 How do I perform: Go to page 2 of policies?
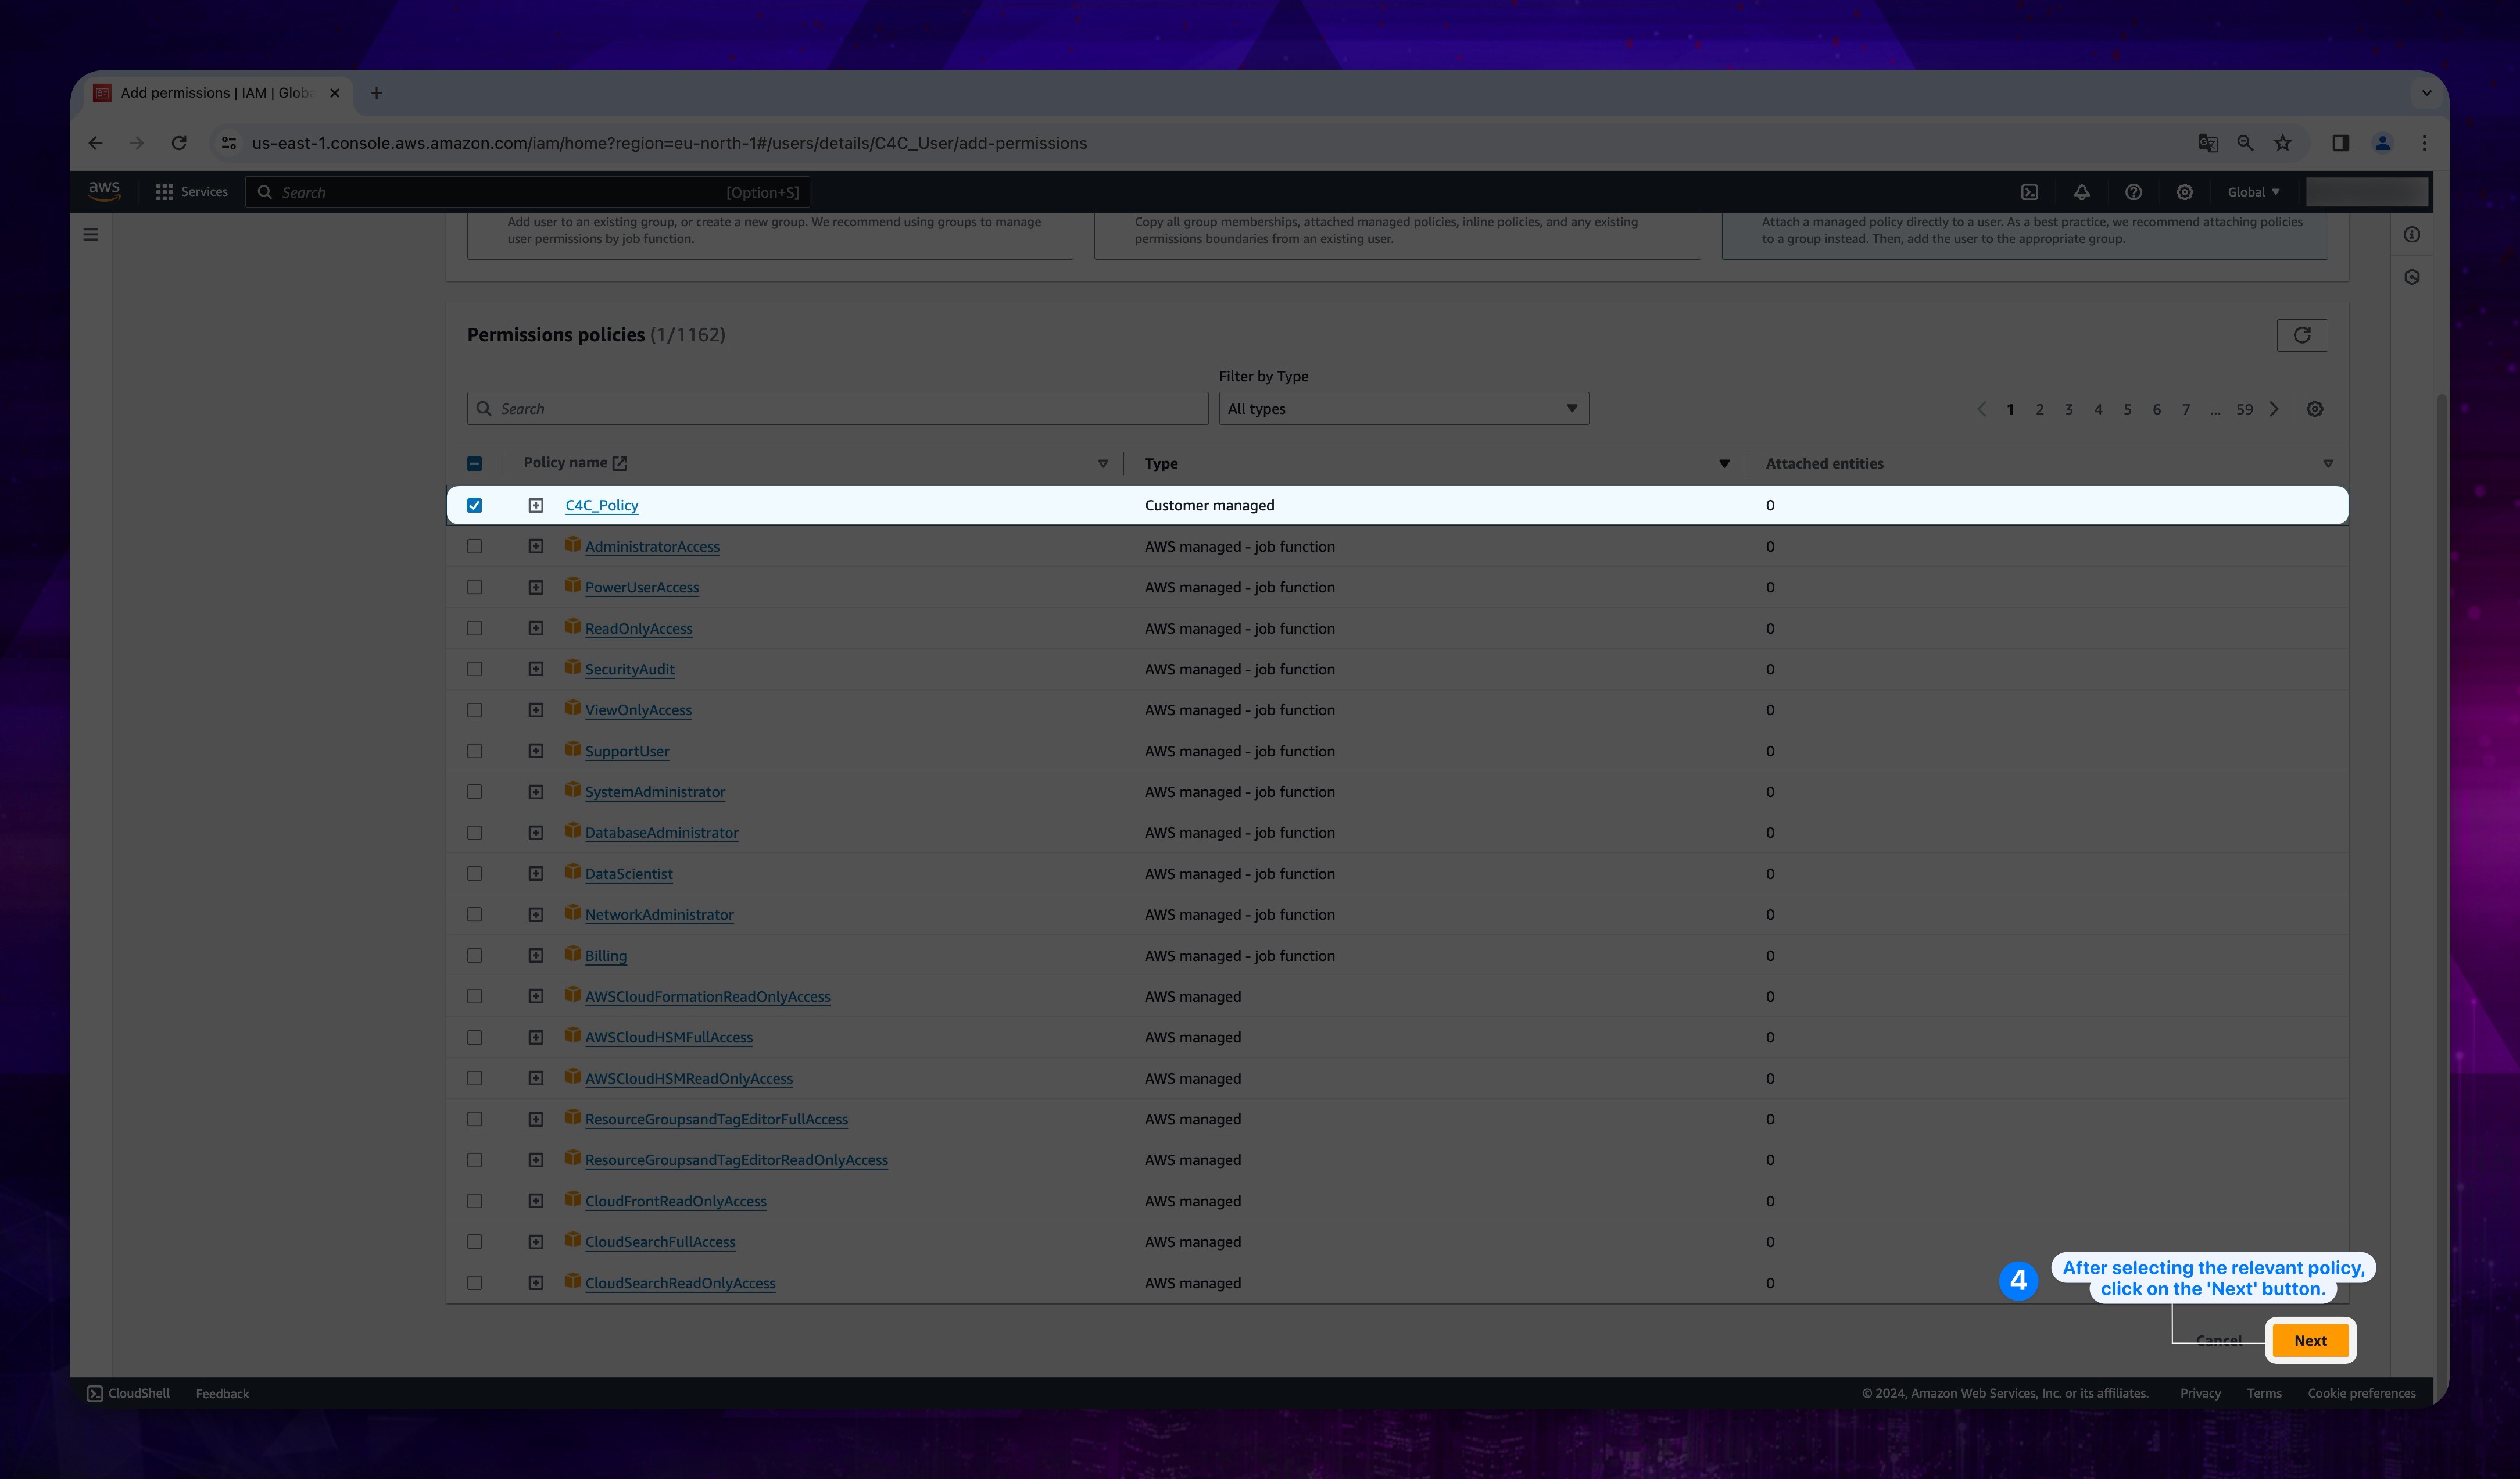[x=2040, y=409]
